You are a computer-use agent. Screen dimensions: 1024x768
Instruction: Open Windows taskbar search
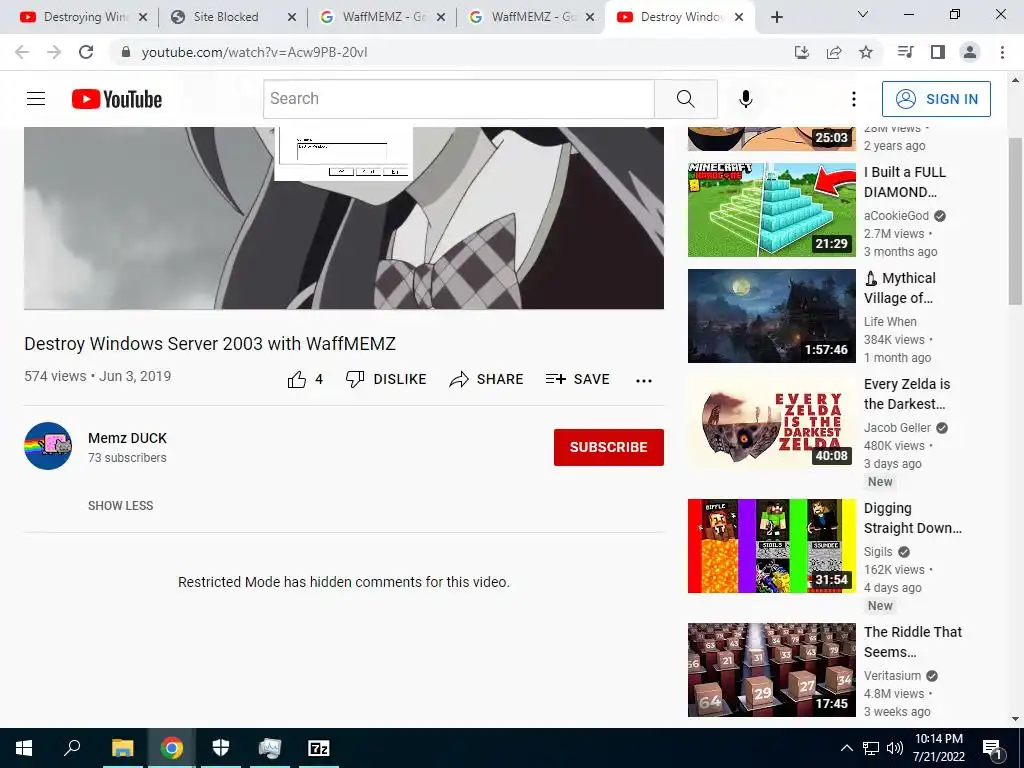click(72, 748)
